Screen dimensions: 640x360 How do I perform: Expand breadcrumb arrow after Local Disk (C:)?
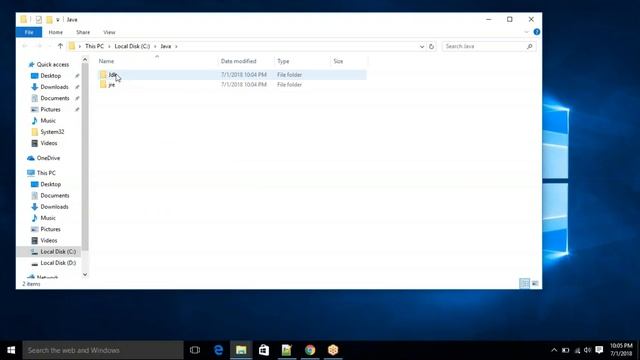point(155,47)
